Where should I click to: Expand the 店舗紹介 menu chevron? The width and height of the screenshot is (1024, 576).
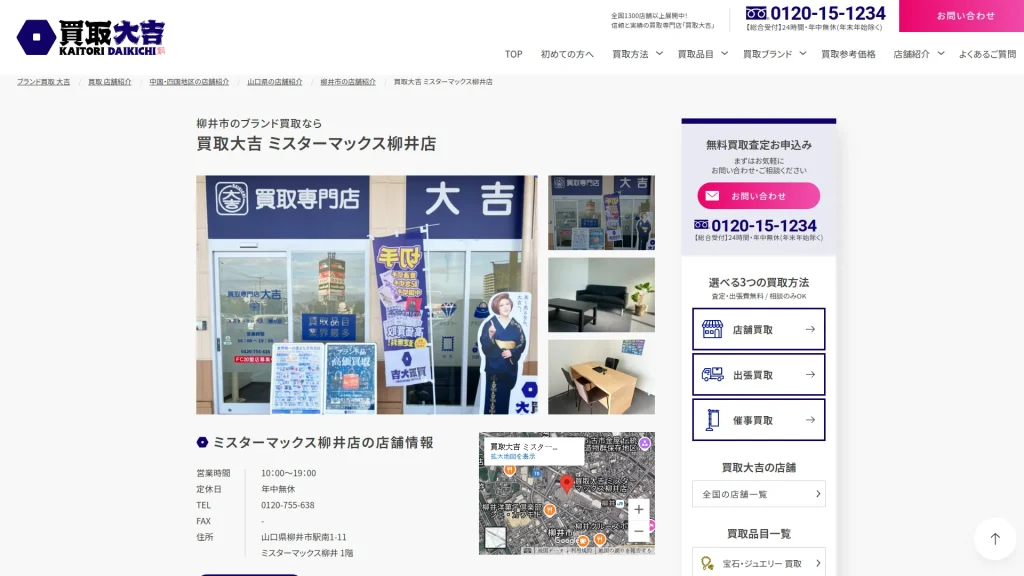(940, 54)
